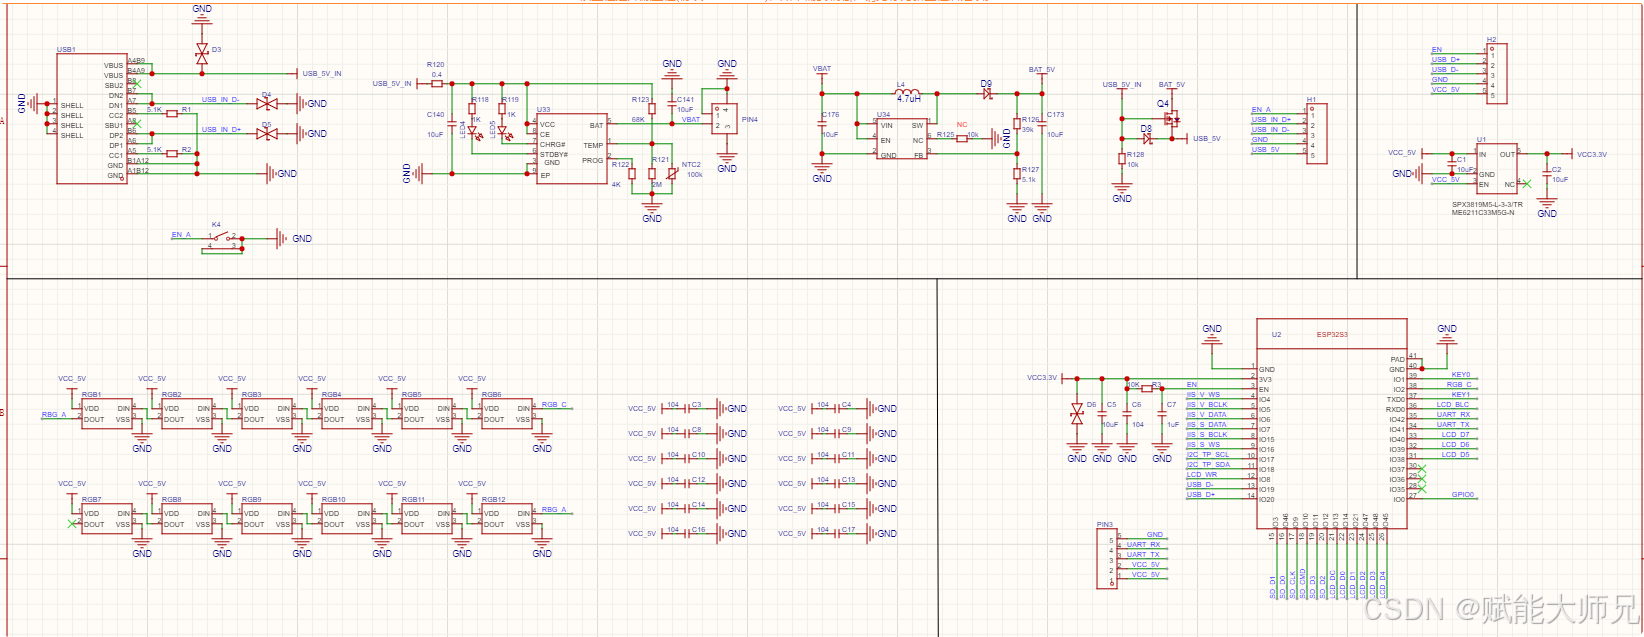Click the LCD_WR net label

pyautogui.click(x=1202, y=475)
